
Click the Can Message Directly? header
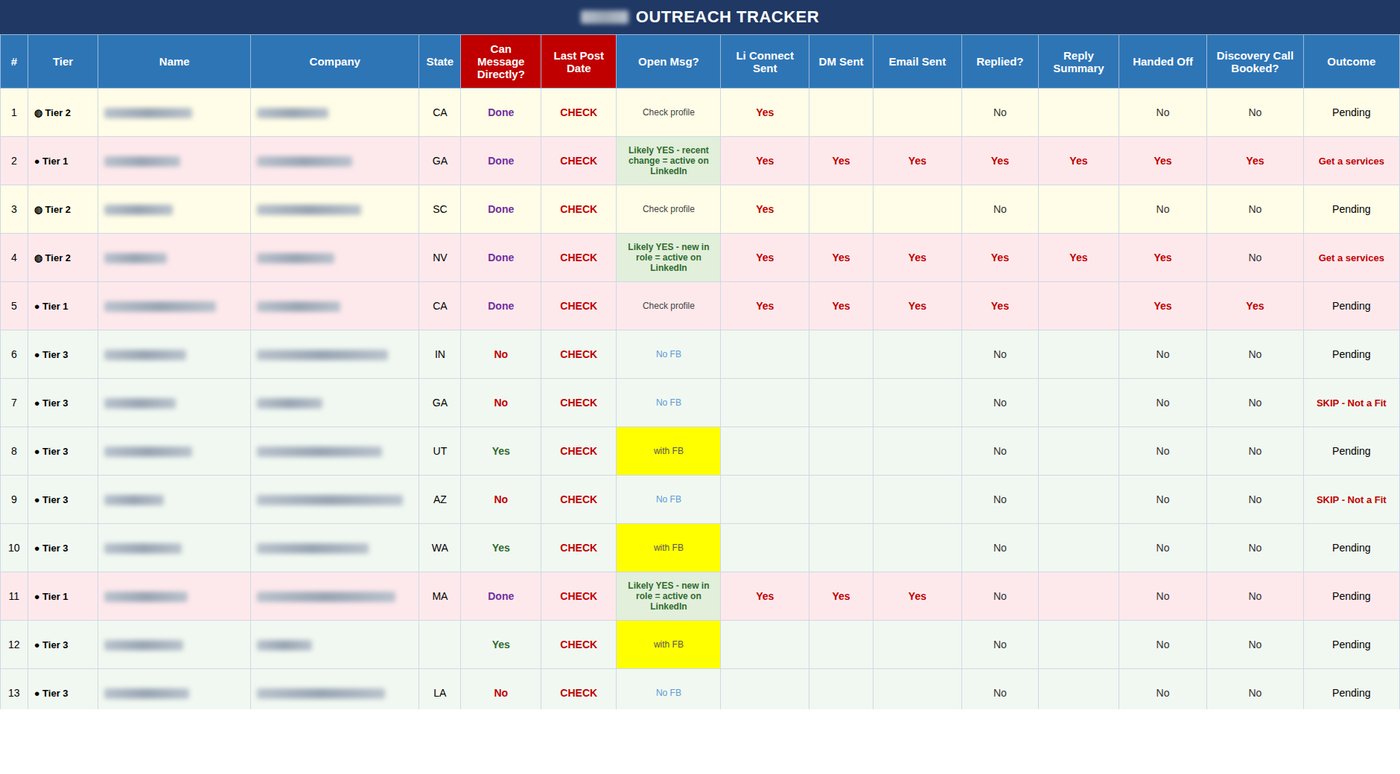[501, 61]
